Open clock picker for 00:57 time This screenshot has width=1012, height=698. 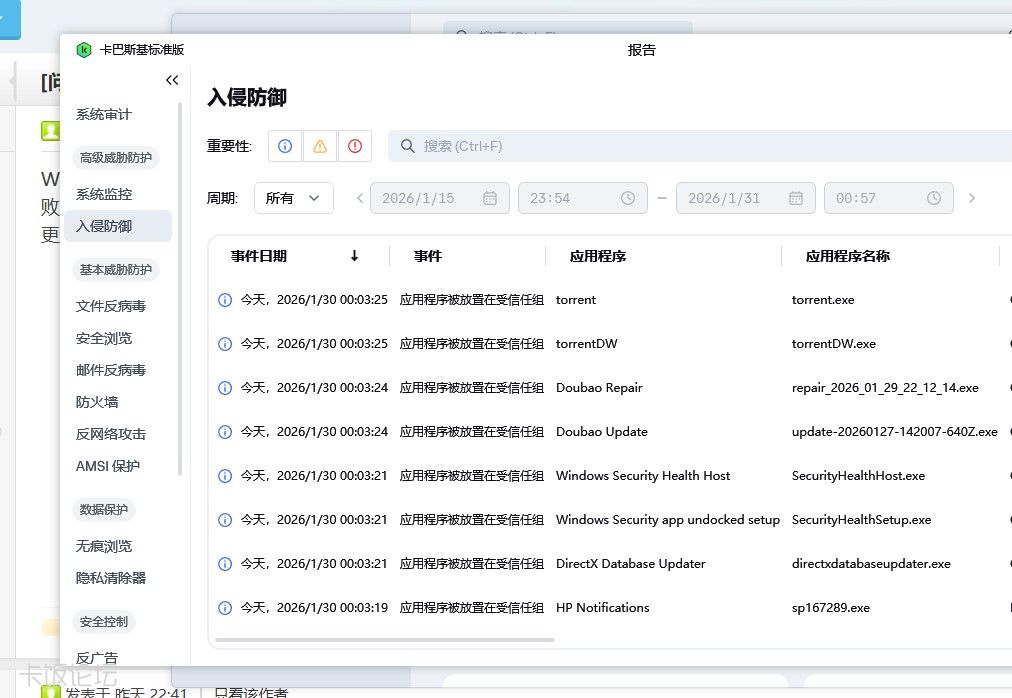coord(934,198)
